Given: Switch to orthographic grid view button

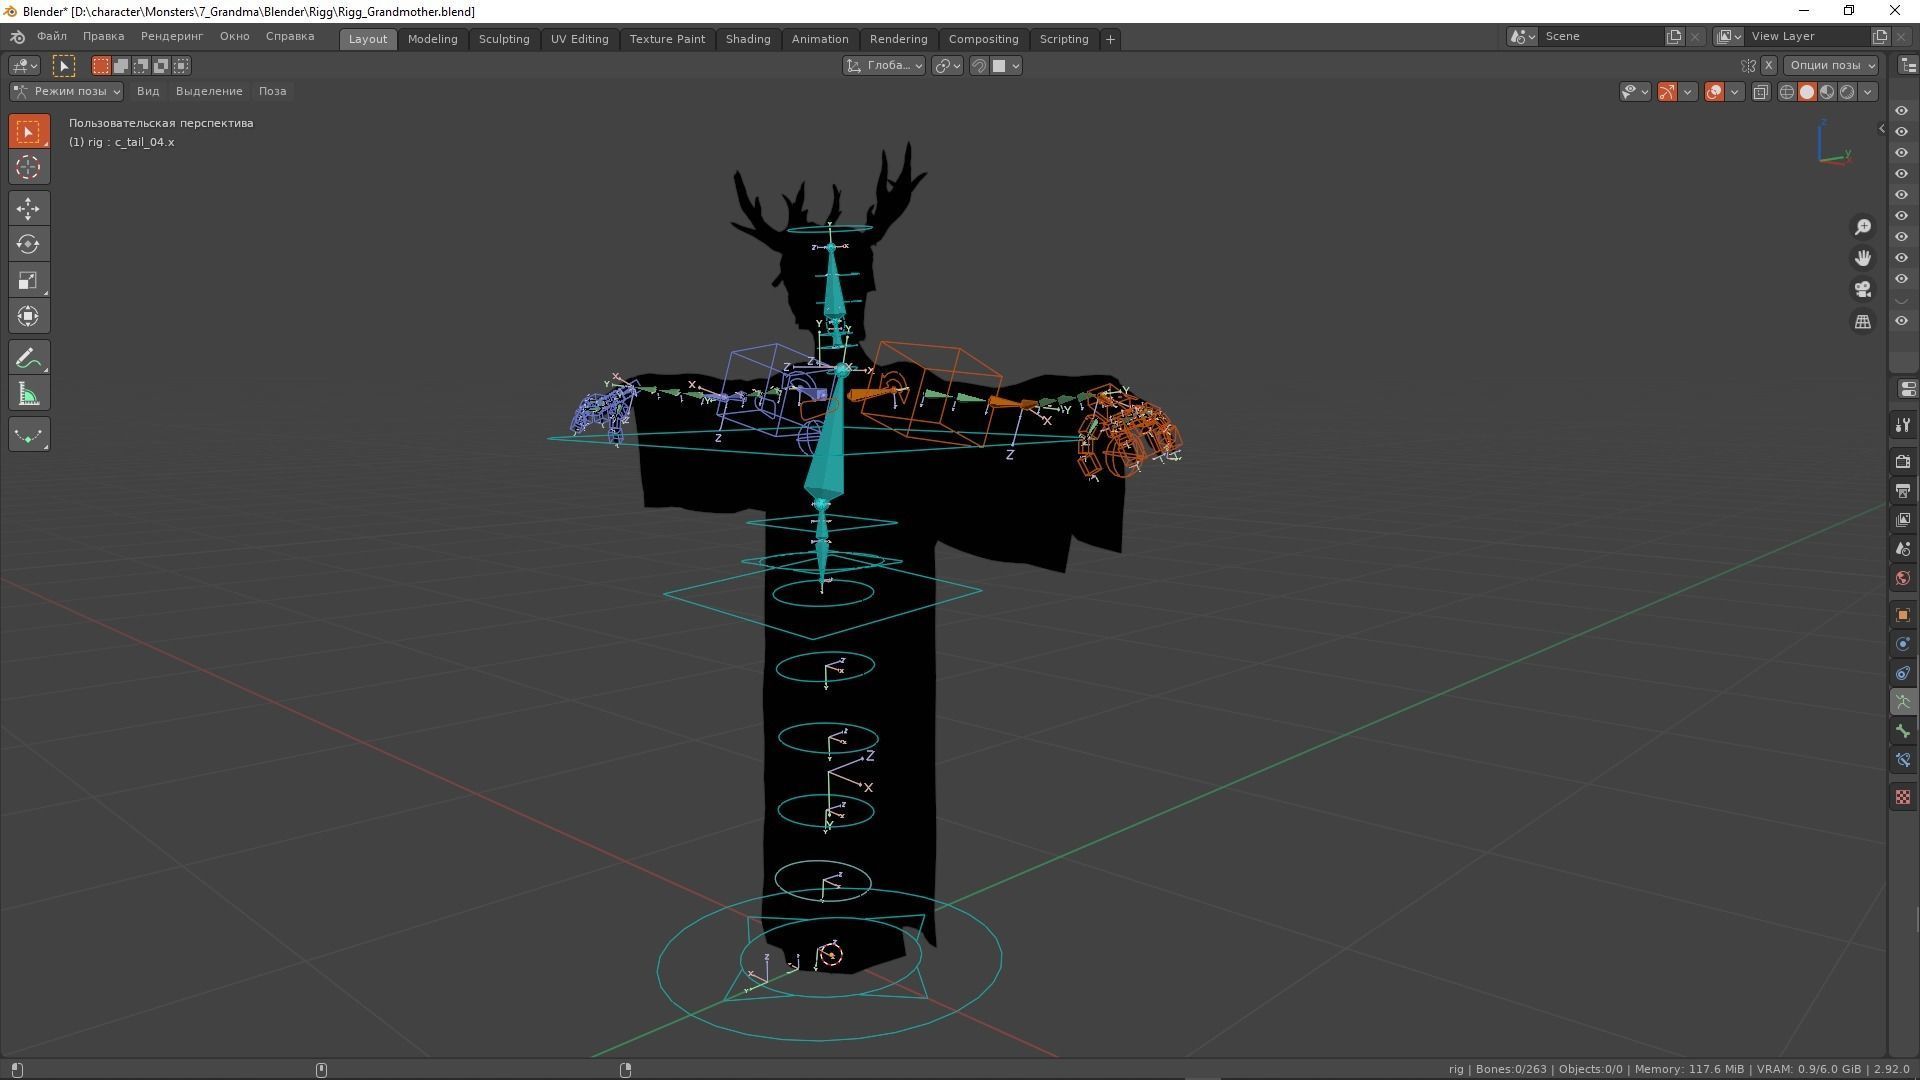Looking at the screenshot, I should coord(1862,322).
